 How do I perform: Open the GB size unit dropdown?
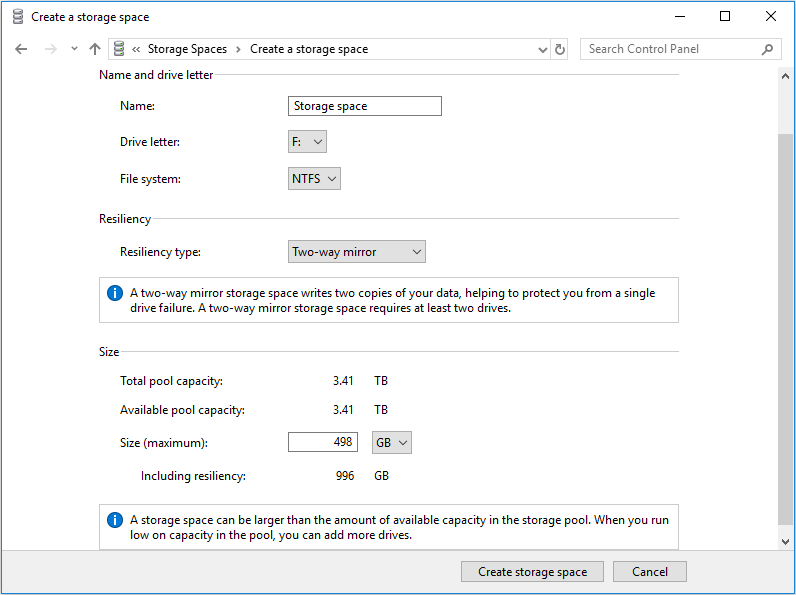(x=391, y=443)
